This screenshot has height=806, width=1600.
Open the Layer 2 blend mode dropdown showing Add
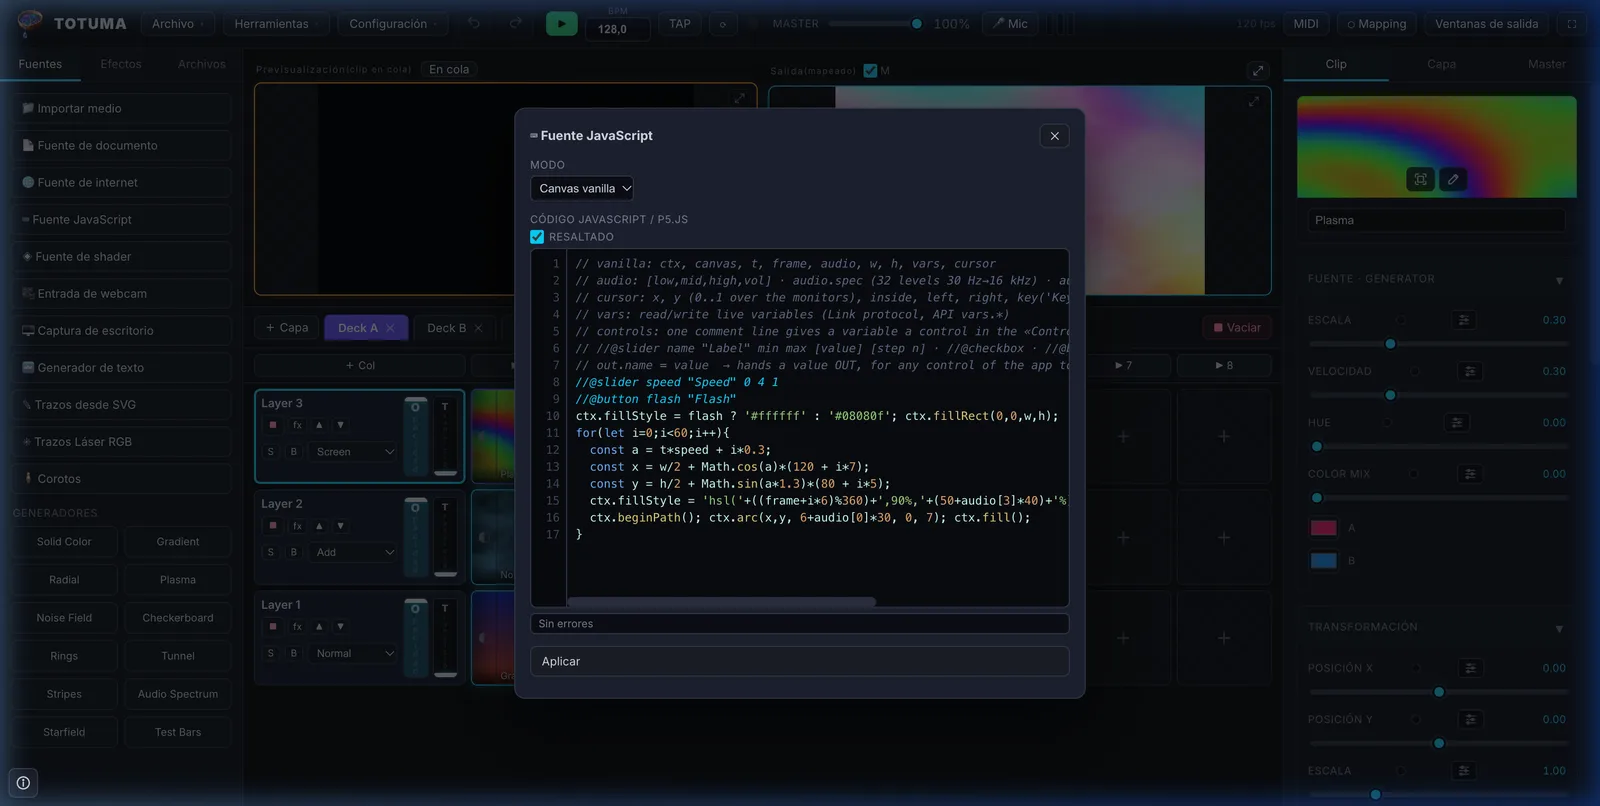354,552
